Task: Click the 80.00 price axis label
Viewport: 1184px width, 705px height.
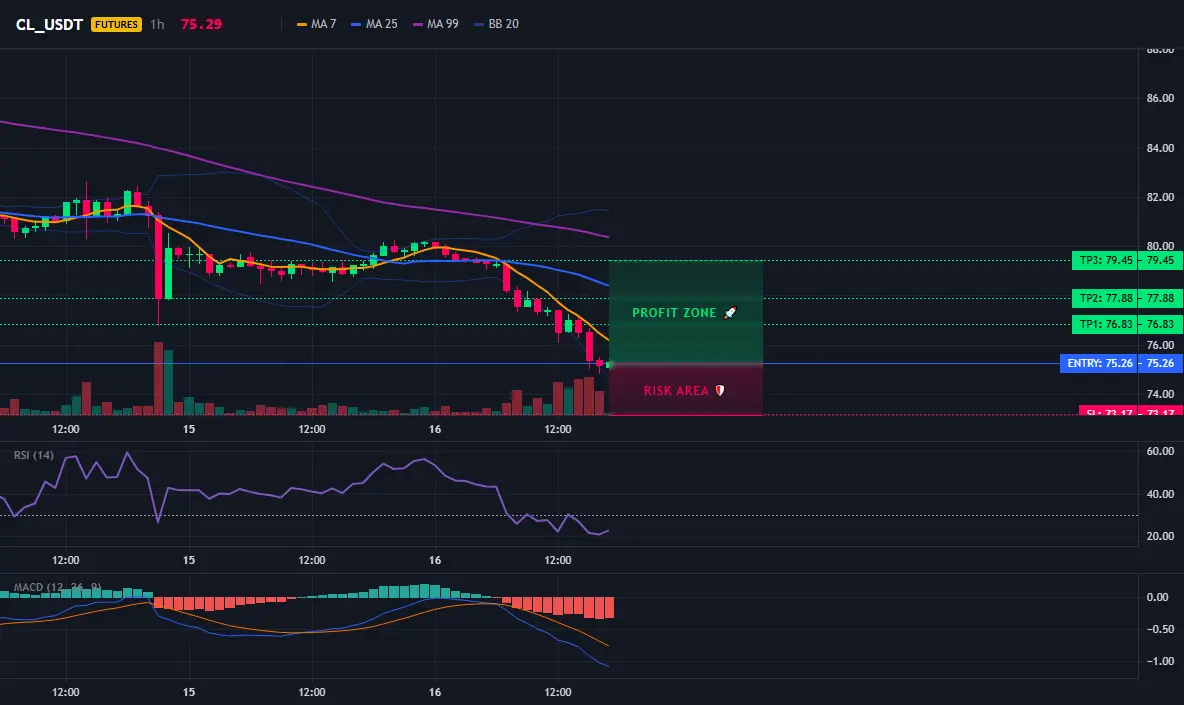Action: 1160,245
